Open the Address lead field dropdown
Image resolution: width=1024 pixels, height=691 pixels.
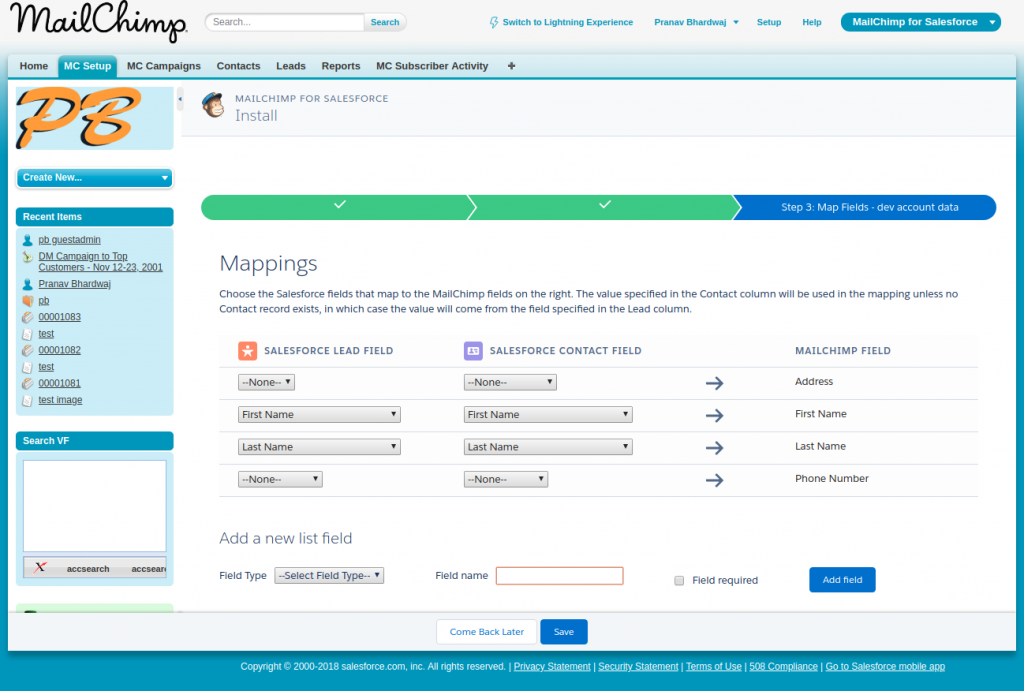pyautogui.click(x=266, y=382)
